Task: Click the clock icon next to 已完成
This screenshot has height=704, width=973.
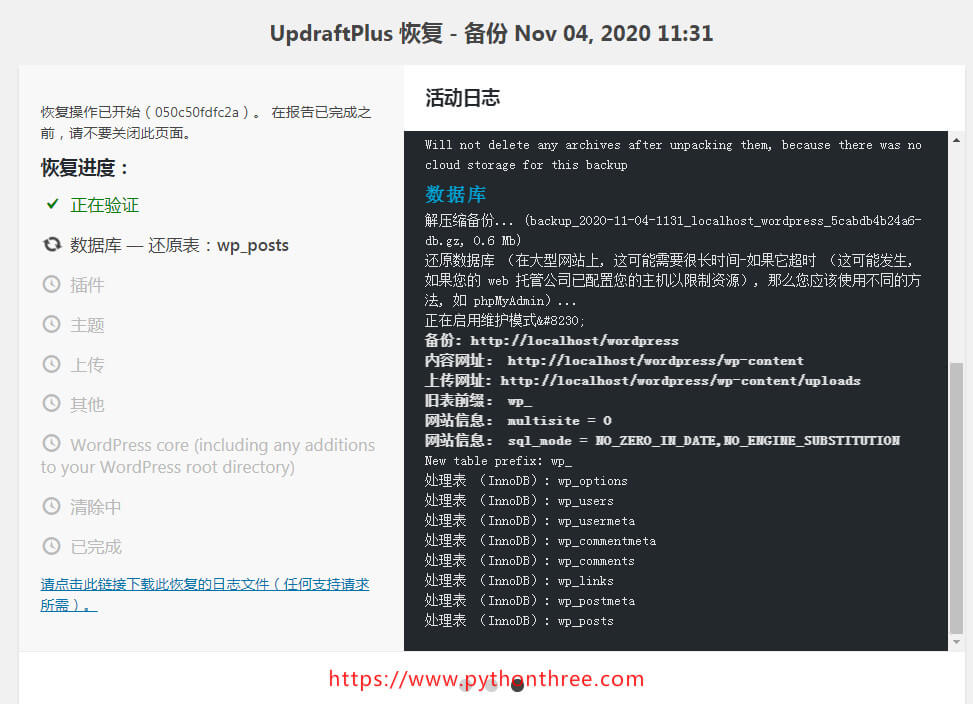Action: [x=52, y=546]
